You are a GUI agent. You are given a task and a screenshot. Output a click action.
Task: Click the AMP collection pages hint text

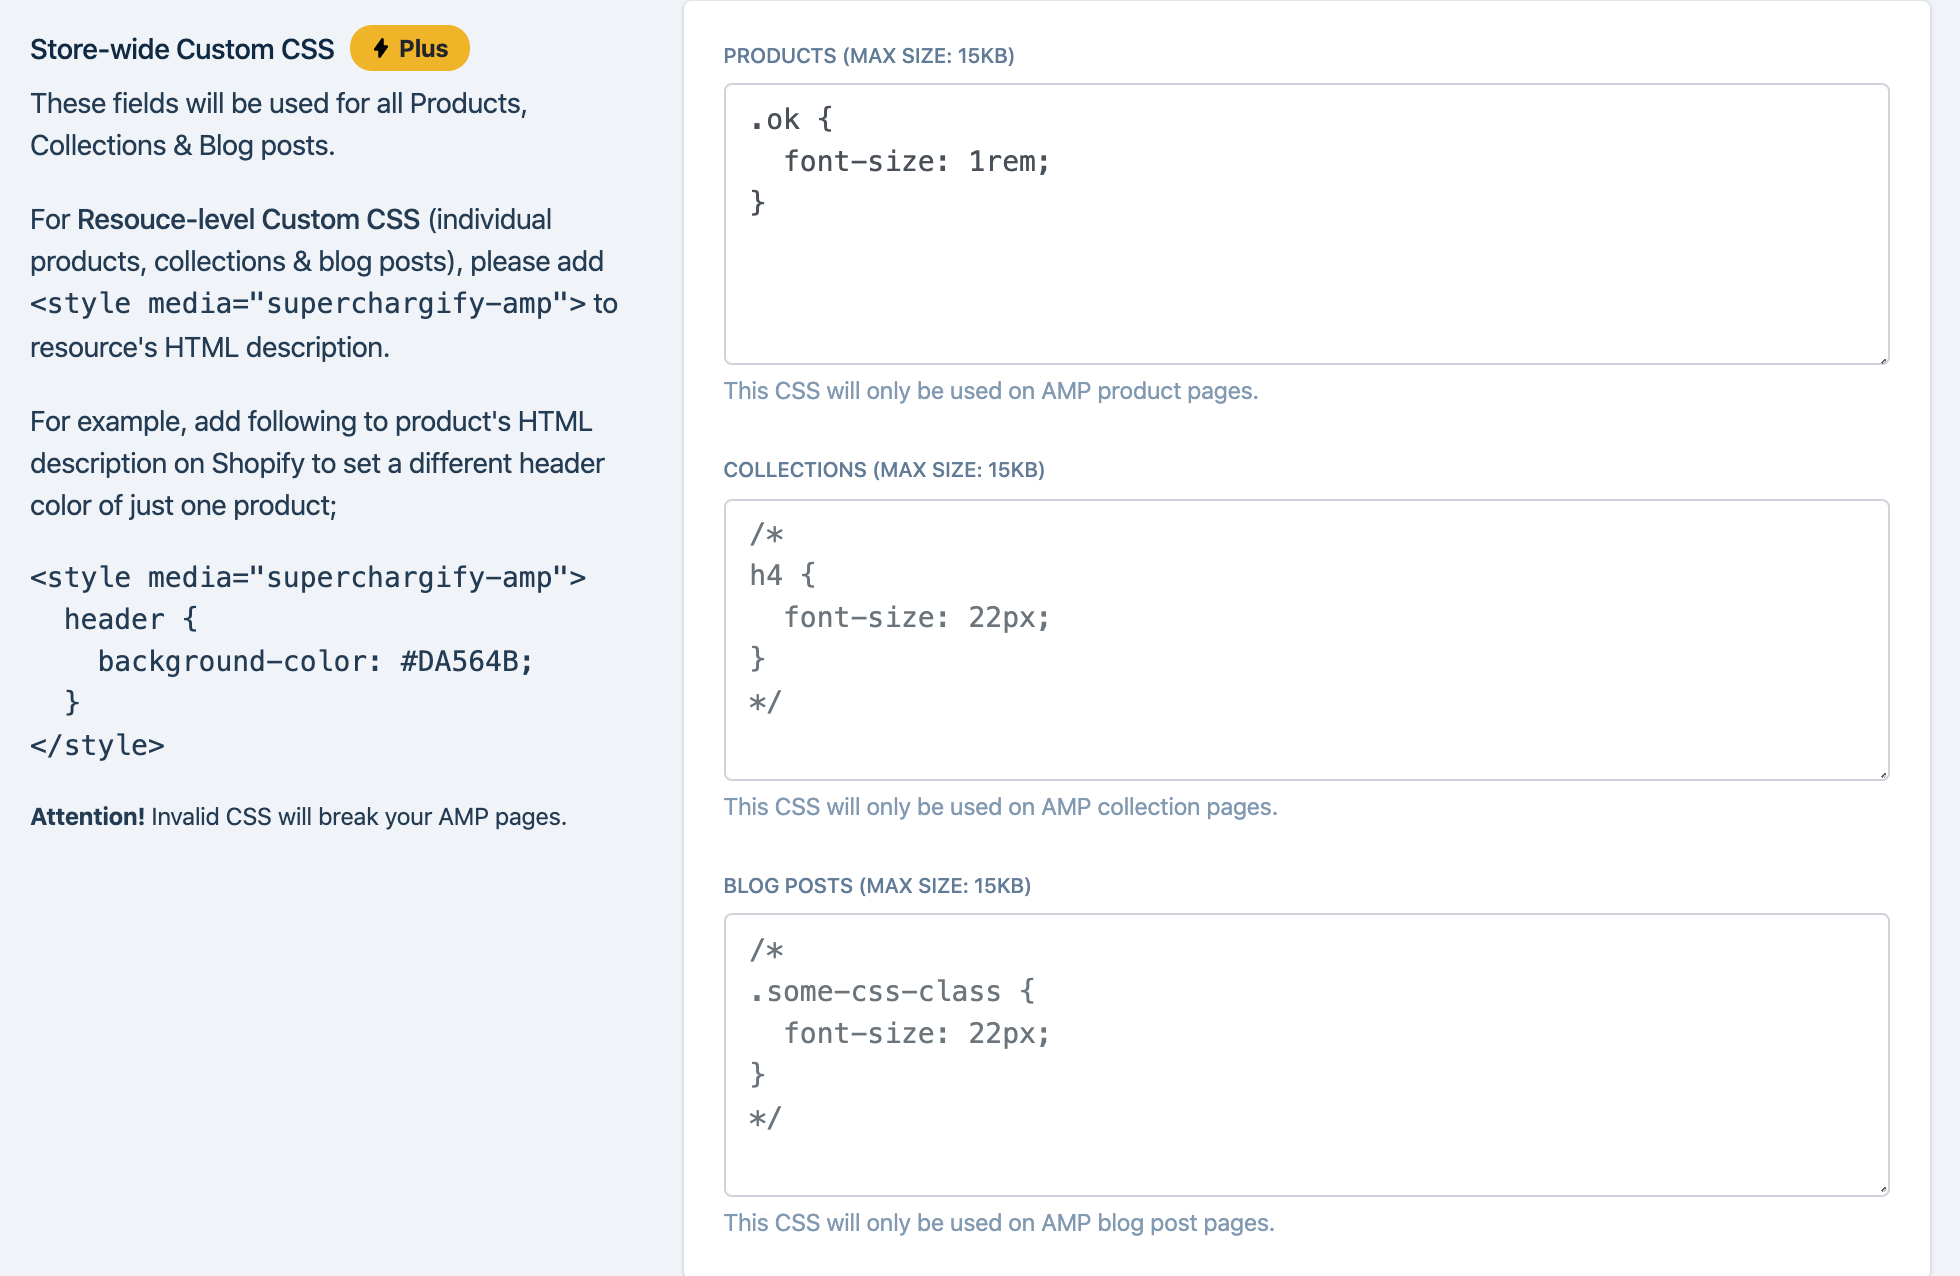[1000, 807]
